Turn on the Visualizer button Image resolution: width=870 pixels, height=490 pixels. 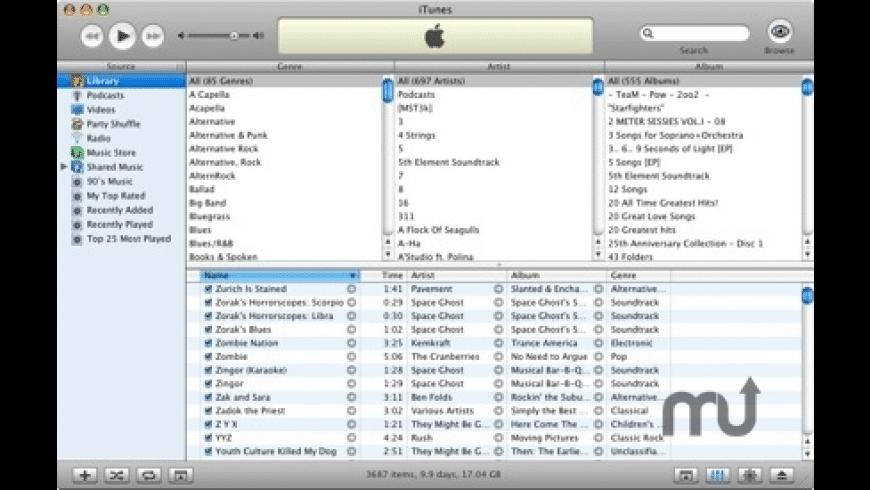[750, 476]
